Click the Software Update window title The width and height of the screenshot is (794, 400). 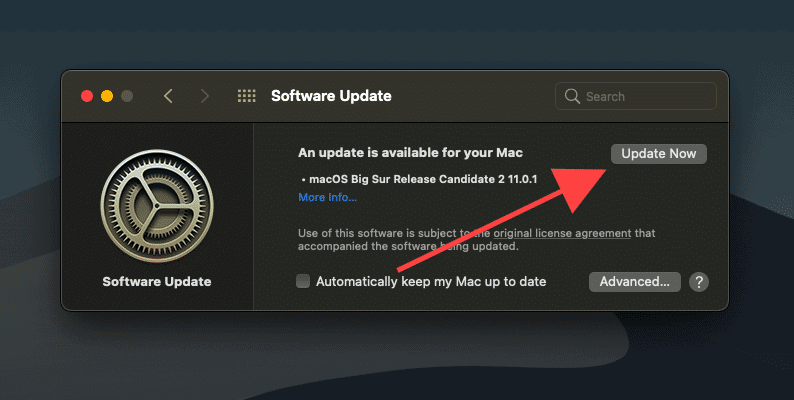point(331,96)
